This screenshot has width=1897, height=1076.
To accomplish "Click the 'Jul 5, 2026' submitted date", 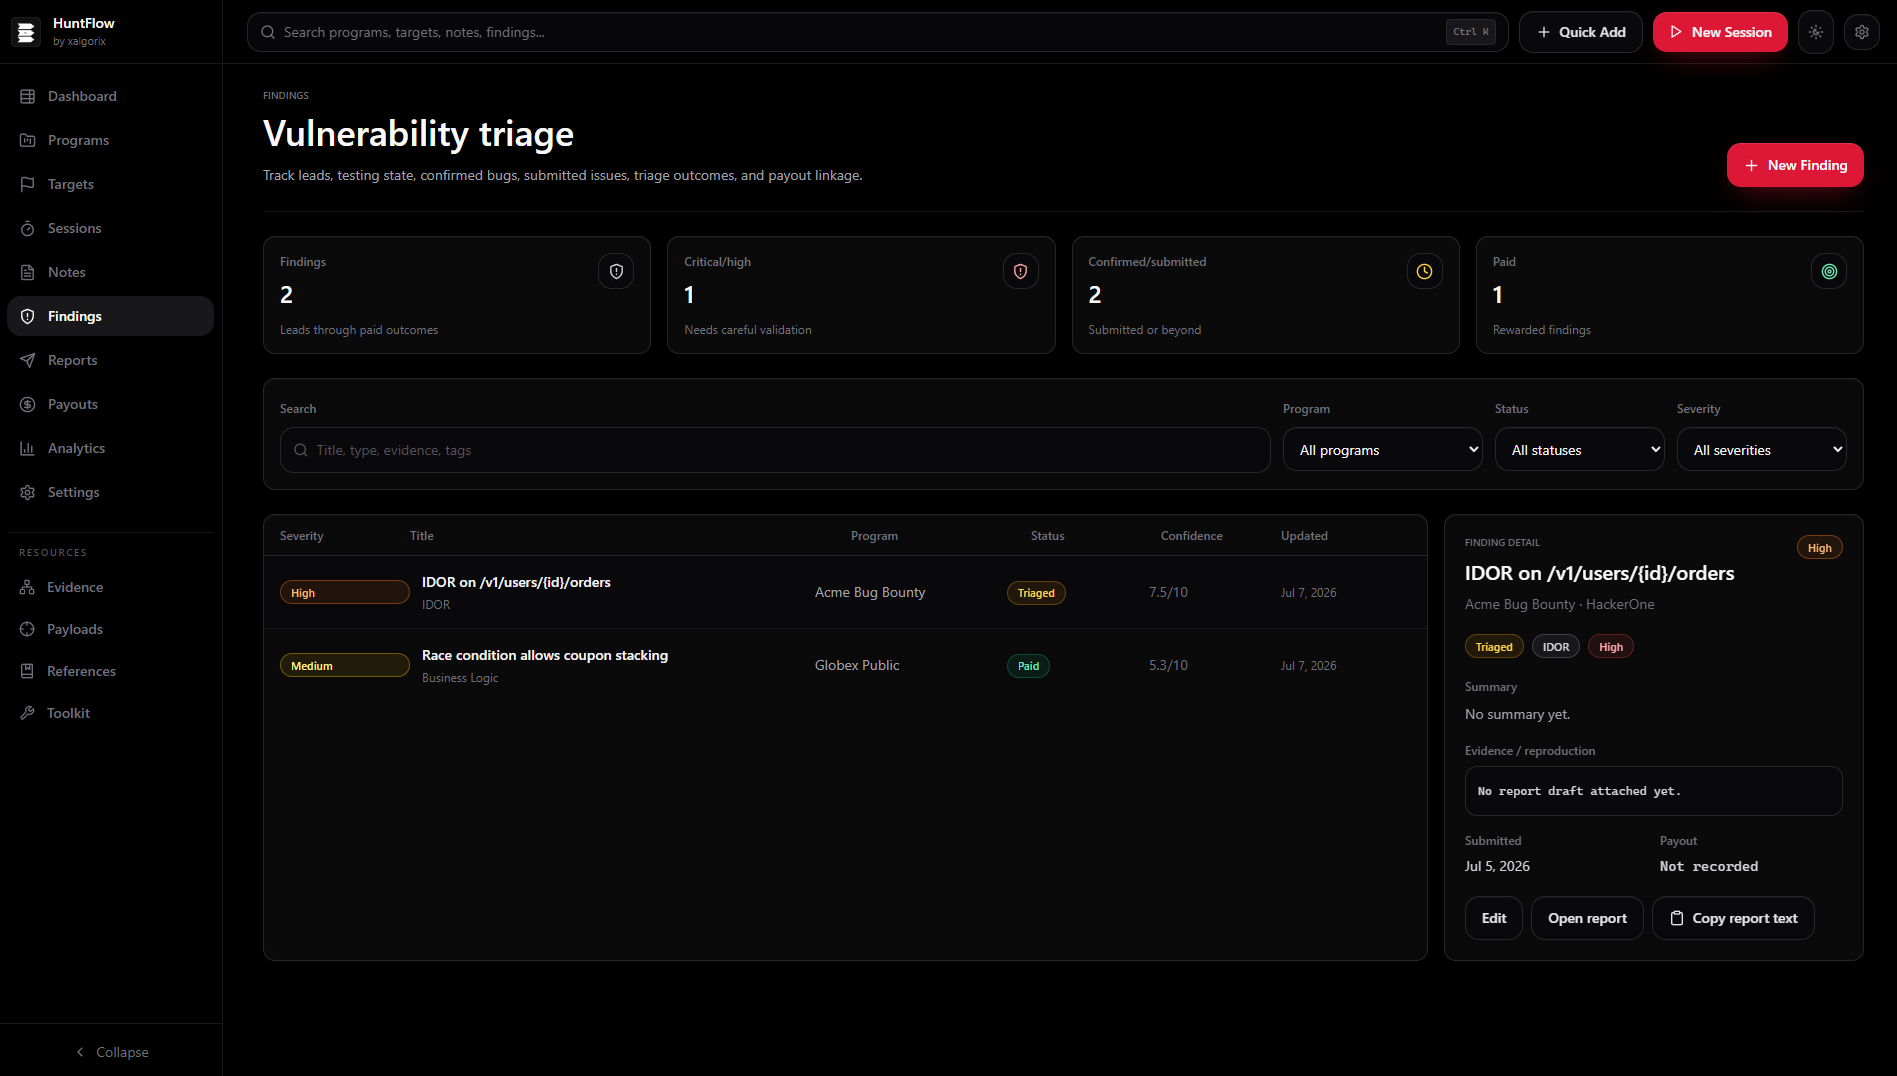I will pyautogui.click(x=1497, y=866).
